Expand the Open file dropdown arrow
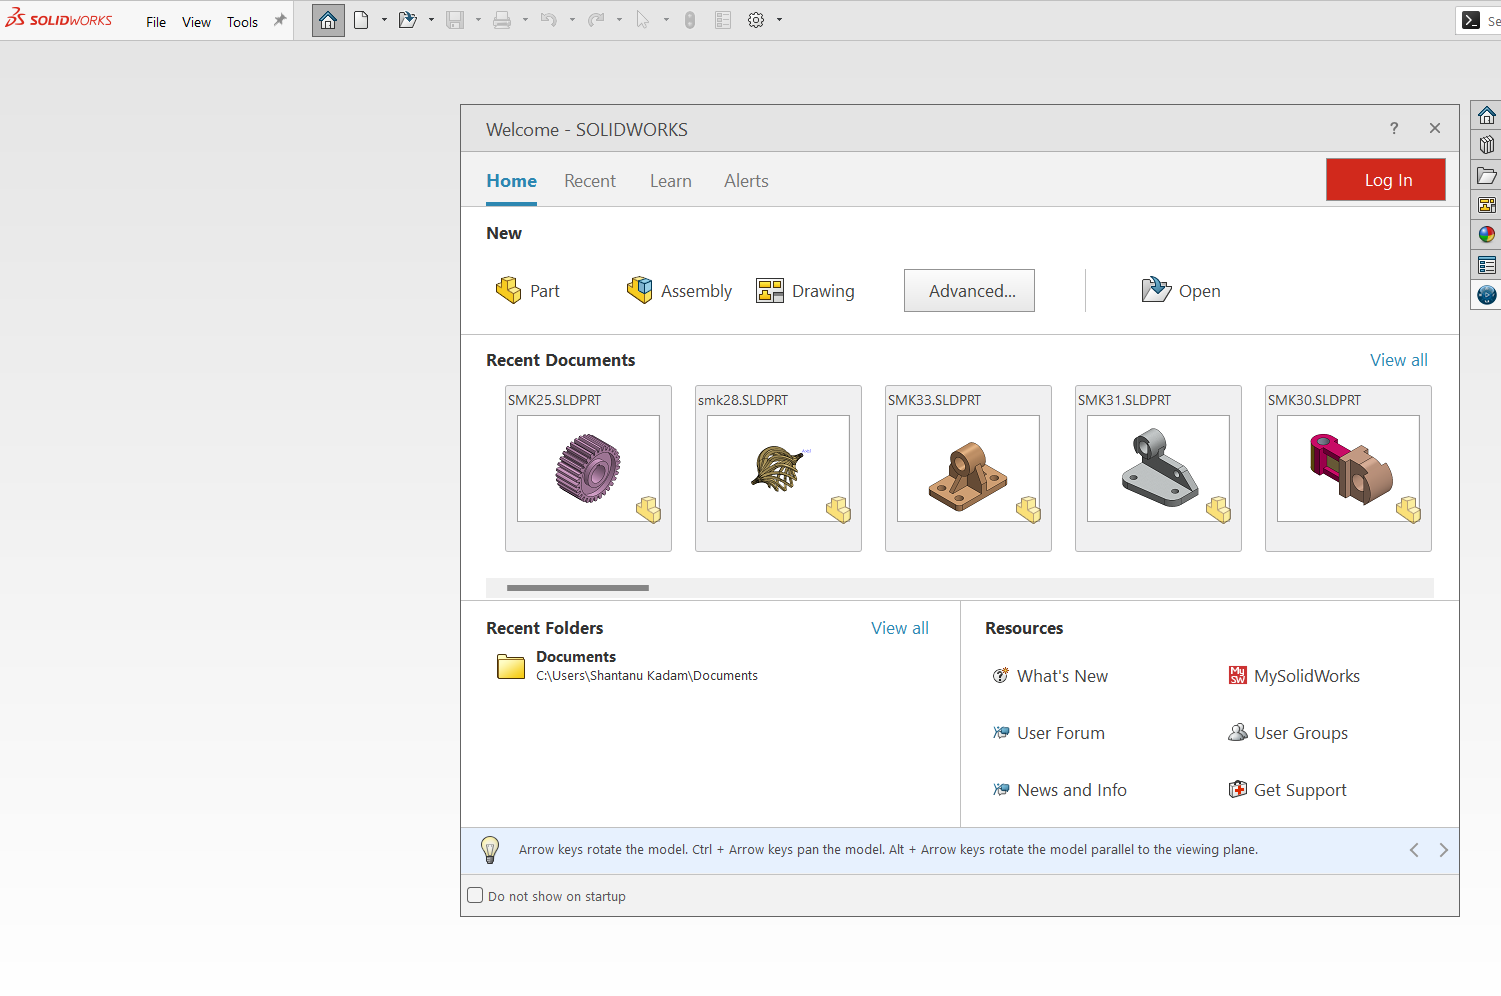This screenshot has width=1501, height=996. tap(431, 20)
